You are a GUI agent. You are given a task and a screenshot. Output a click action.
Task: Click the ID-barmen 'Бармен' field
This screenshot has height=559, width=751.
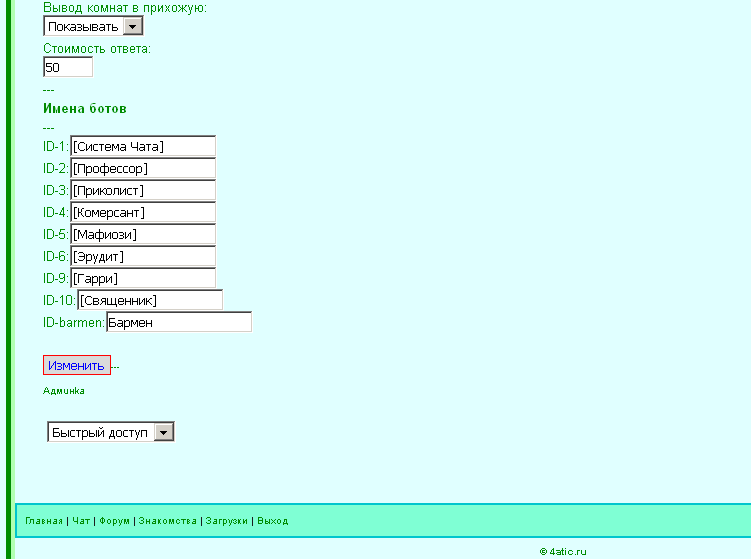click(178, 323)
